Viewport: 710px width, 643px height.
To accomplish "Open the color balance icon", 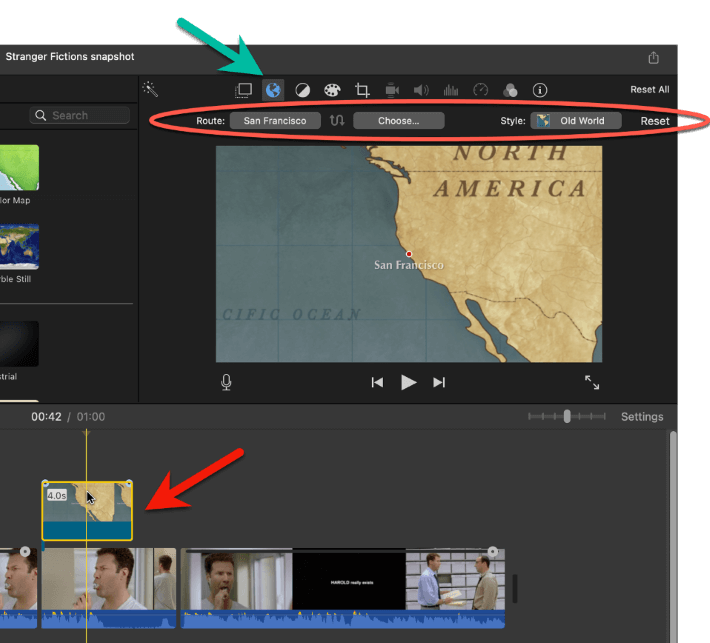I will [302, 91].
